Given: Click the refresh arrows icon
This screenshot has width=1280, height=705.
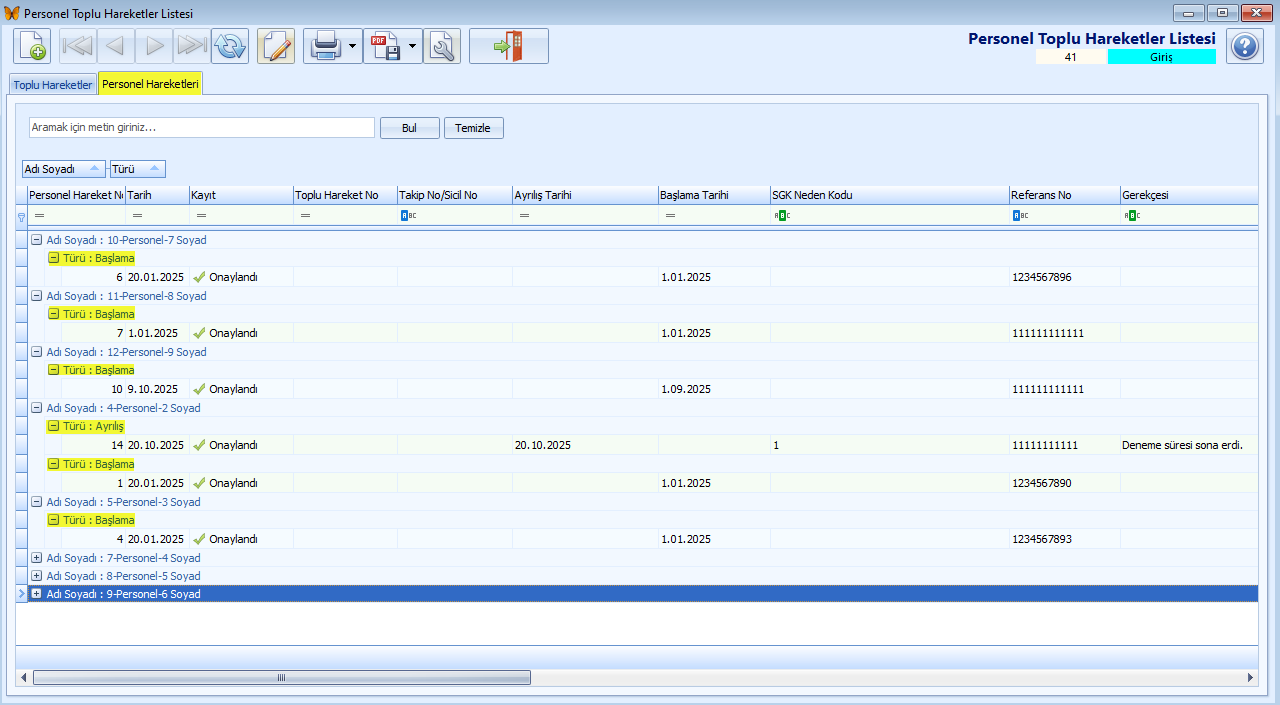Looking at the screenshot, I should click(230, 46).
